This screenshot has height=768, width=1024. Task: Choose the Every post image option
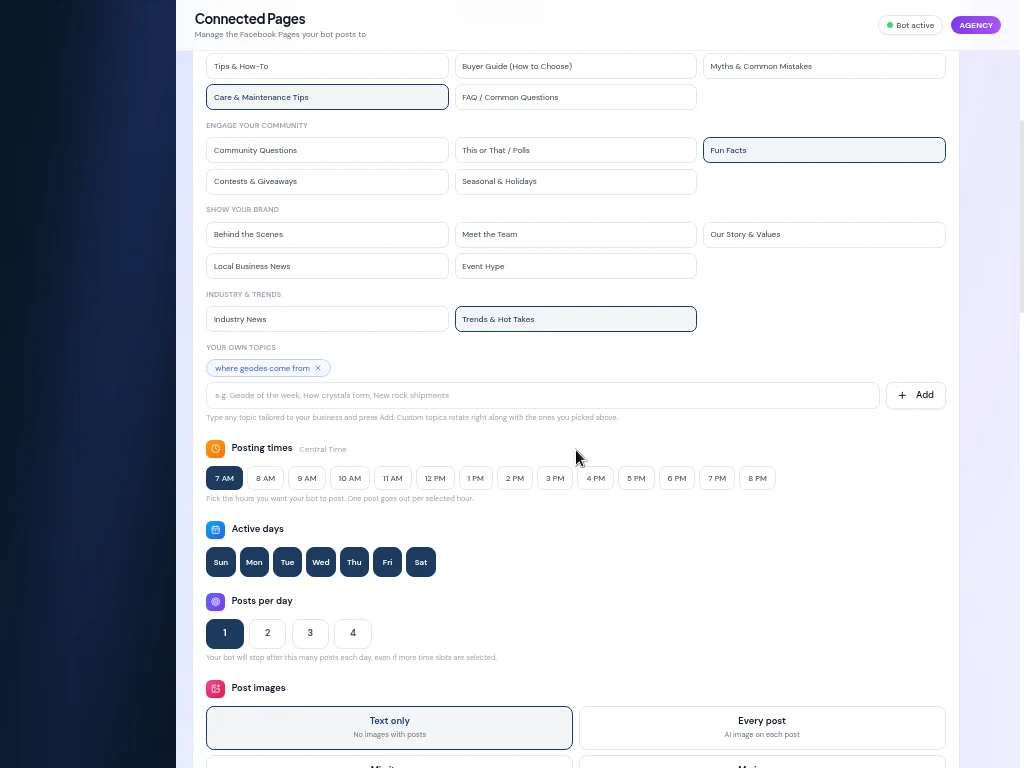click(762, 728)
